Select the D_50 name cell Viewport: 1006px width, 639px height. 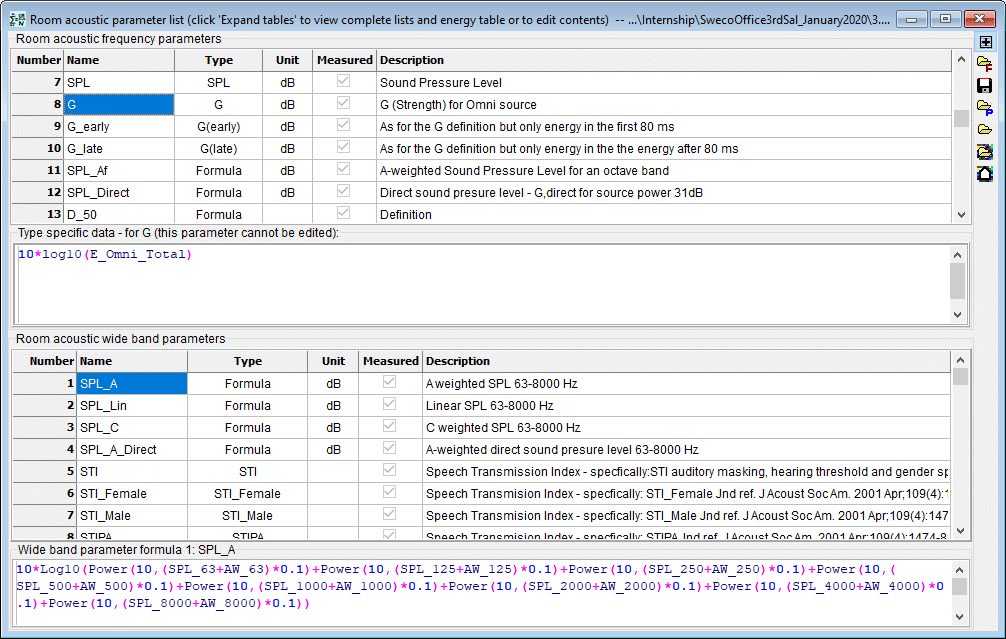119,214
